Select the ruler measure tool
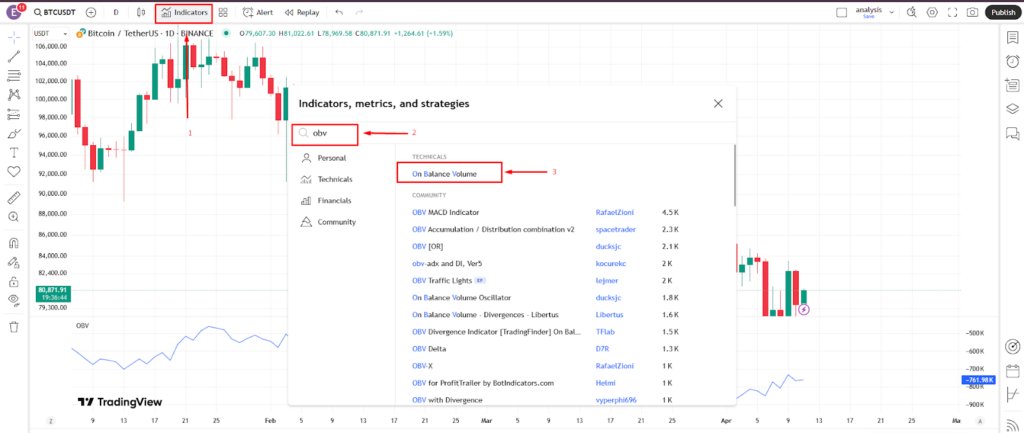The height and width of the screenshot is (433, 1024). [14, 197]
